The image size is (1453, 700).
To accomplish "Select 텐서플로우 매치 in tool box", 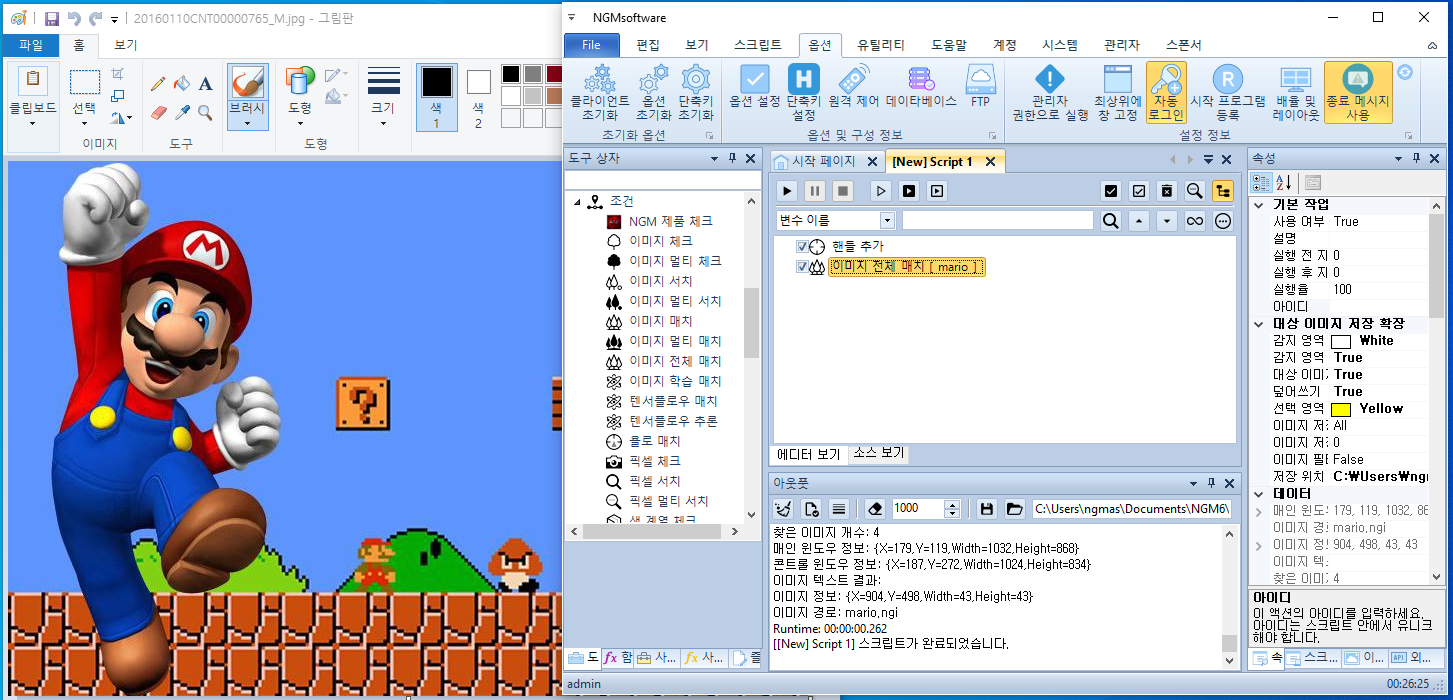I will click(673, 401).
